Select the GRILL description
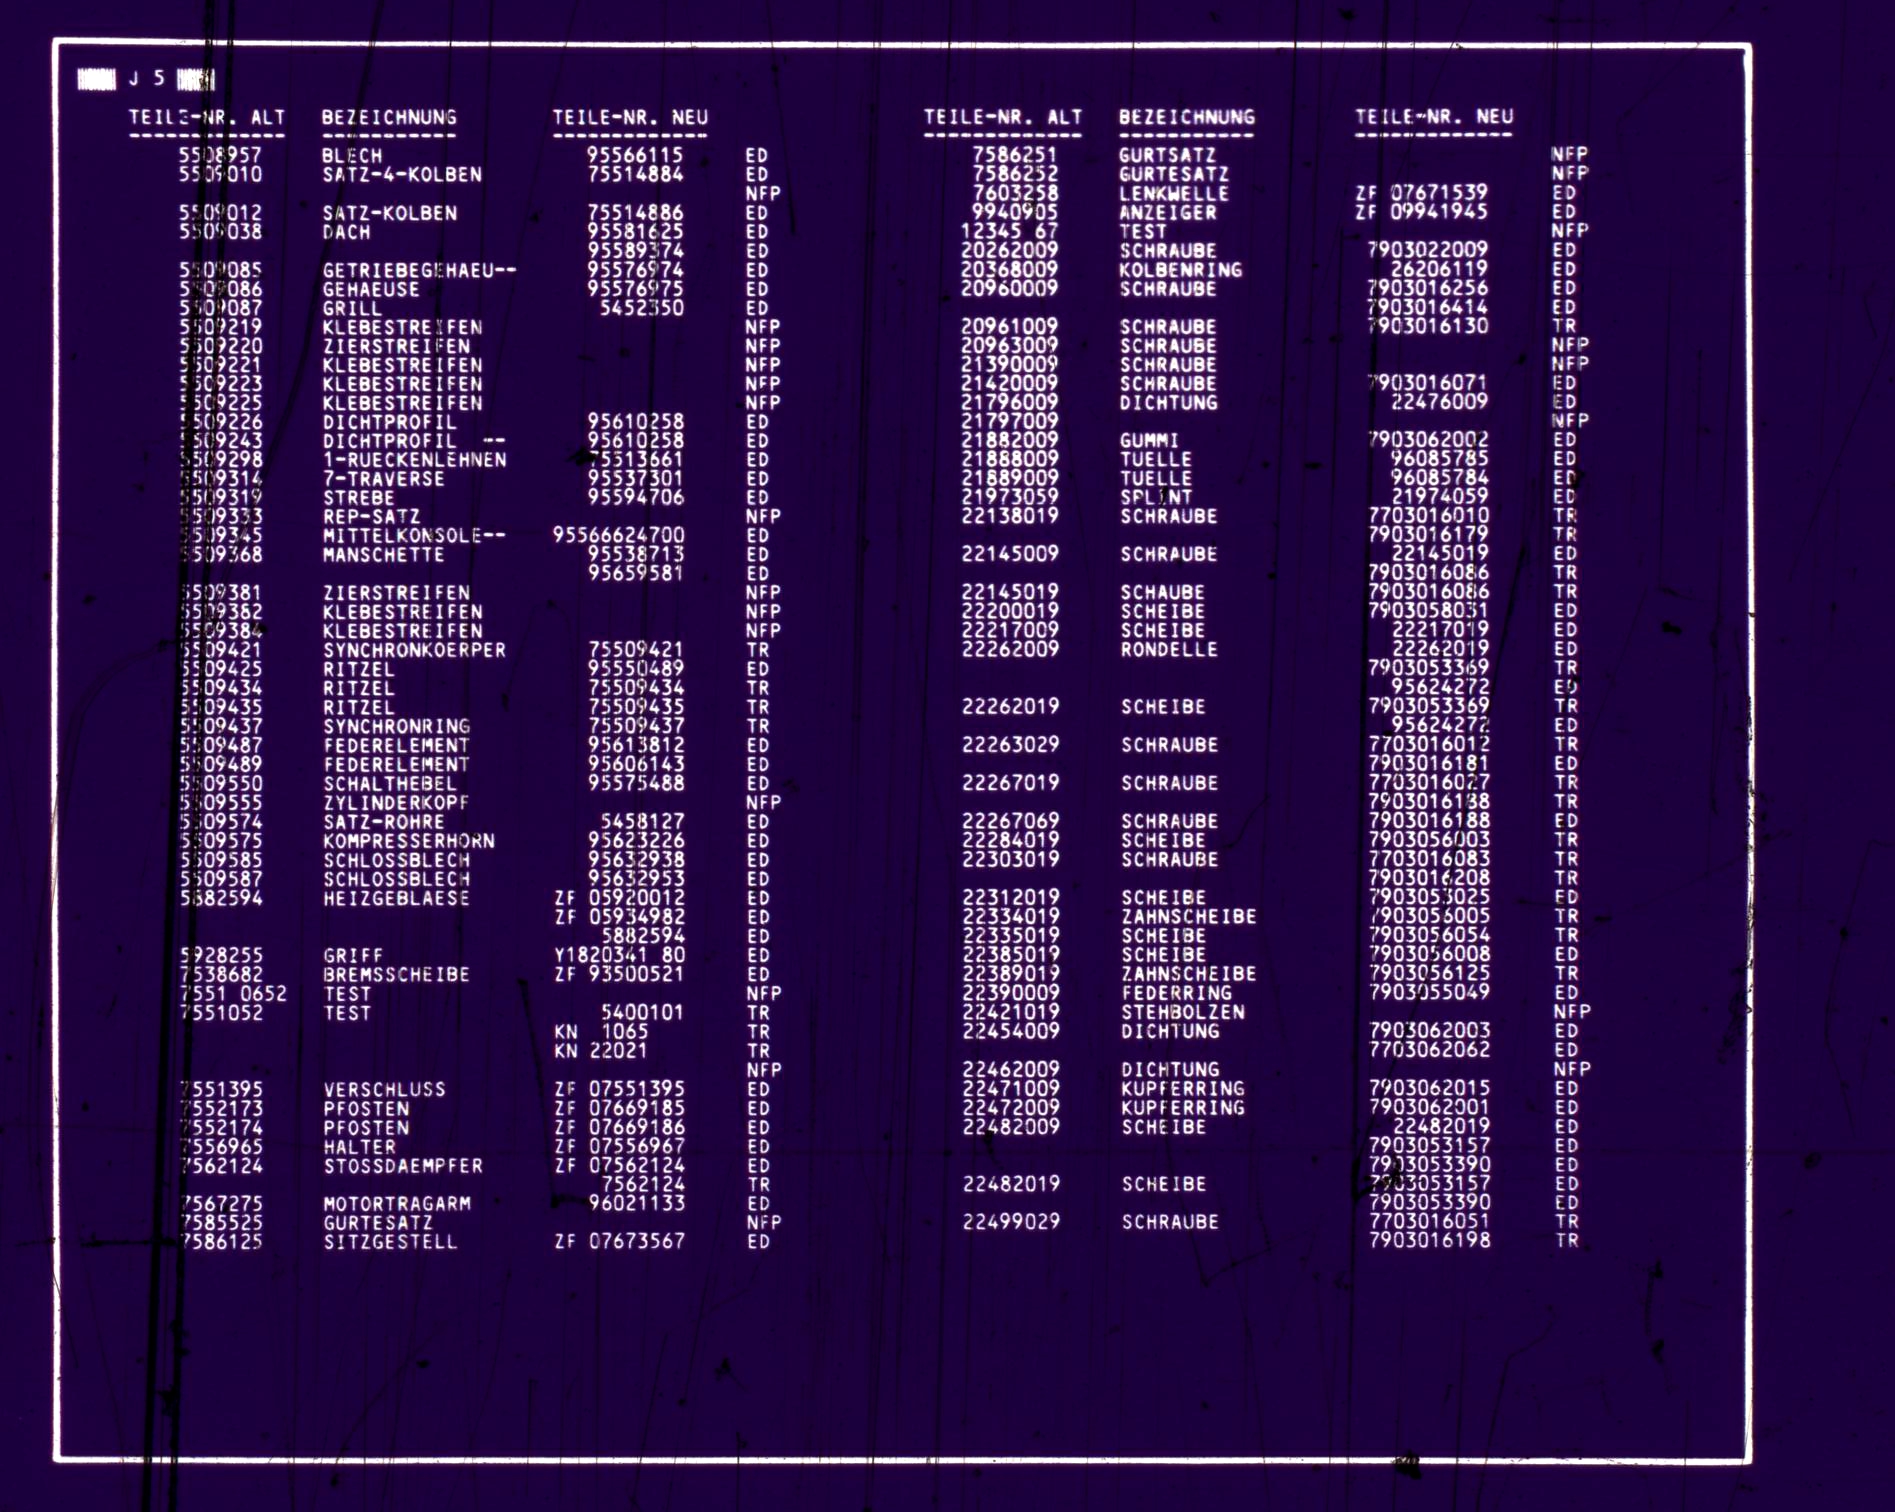The width and height of the screenshot is (1895, 1512). (x=352, y=308)
